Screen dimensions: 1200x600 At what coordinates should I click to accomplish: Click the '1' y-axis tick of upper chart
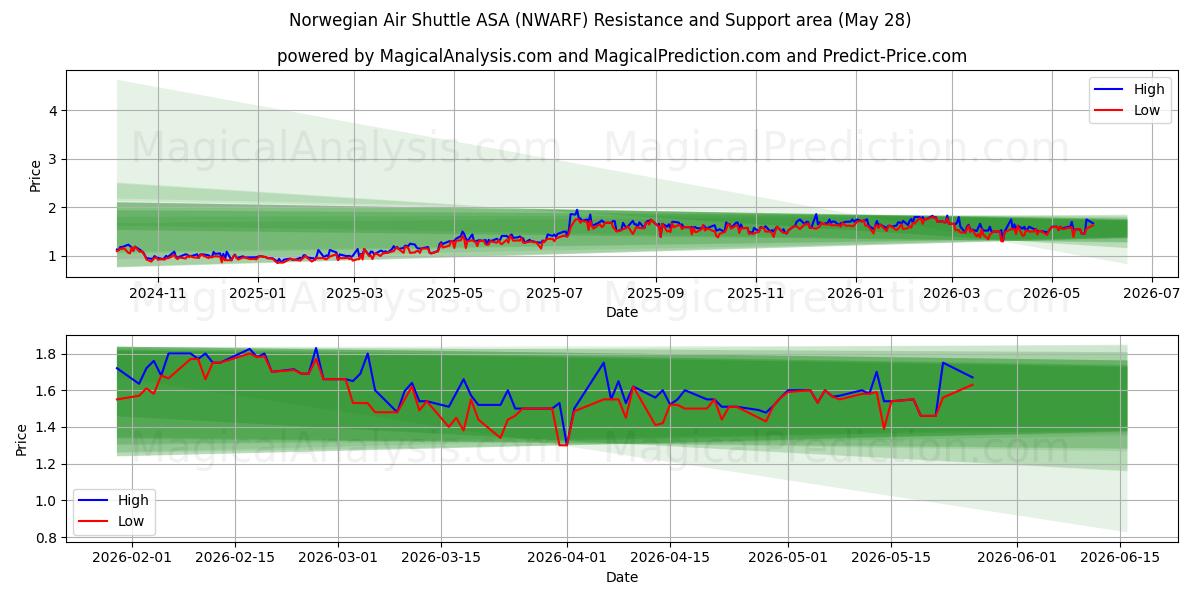(55, 256)
